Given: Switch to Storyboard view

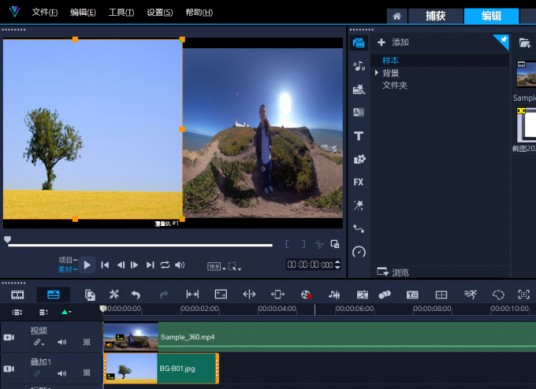Looking at the screenshot, I should pos(17,295).
